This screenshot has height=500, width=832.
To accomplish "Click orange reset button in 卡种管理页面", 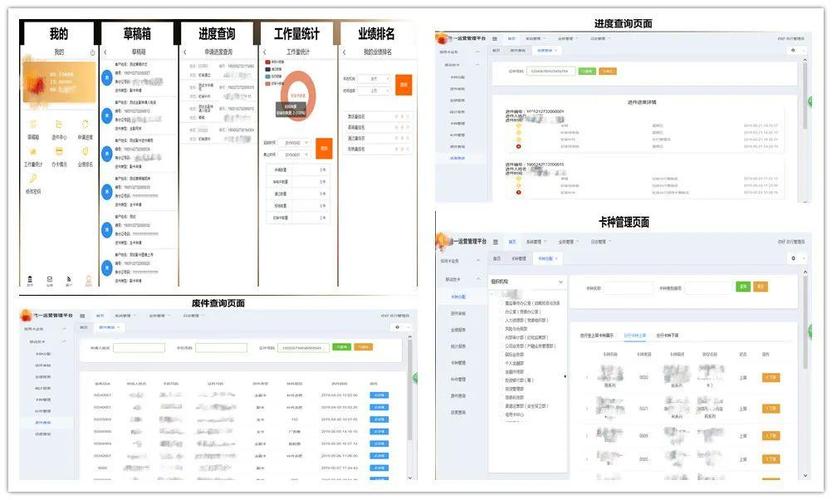I will pyautogui.click(x=760, y=287).
